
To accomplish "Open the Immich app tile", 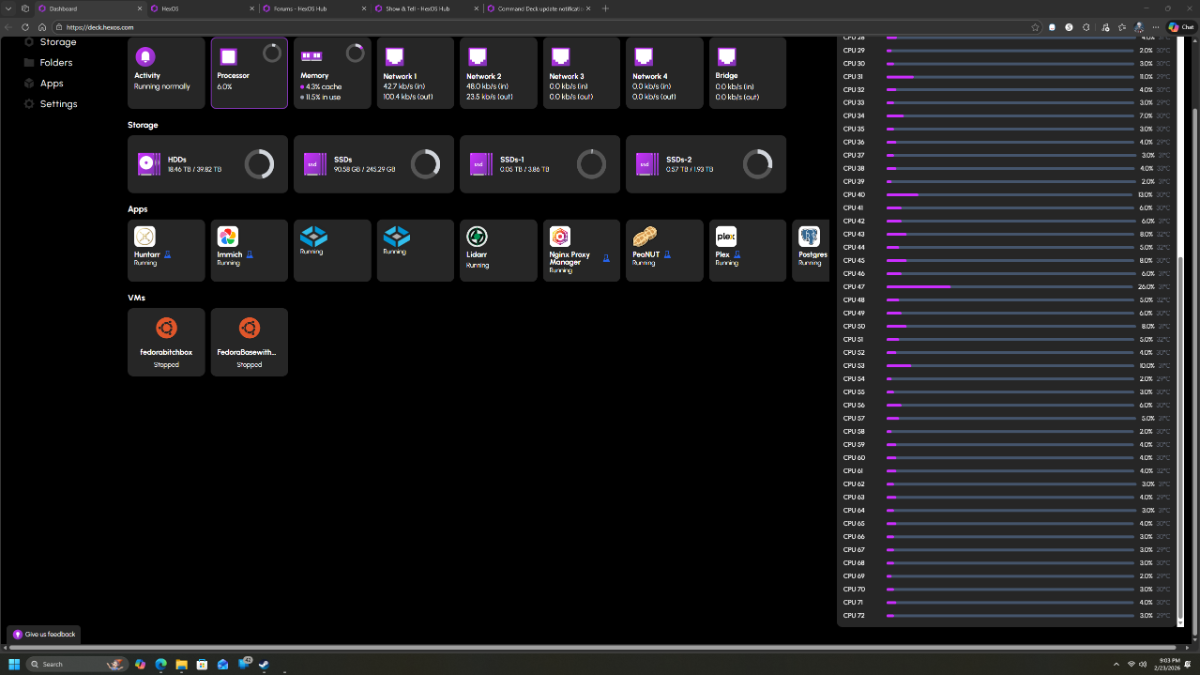I will (x=249, y=250).
